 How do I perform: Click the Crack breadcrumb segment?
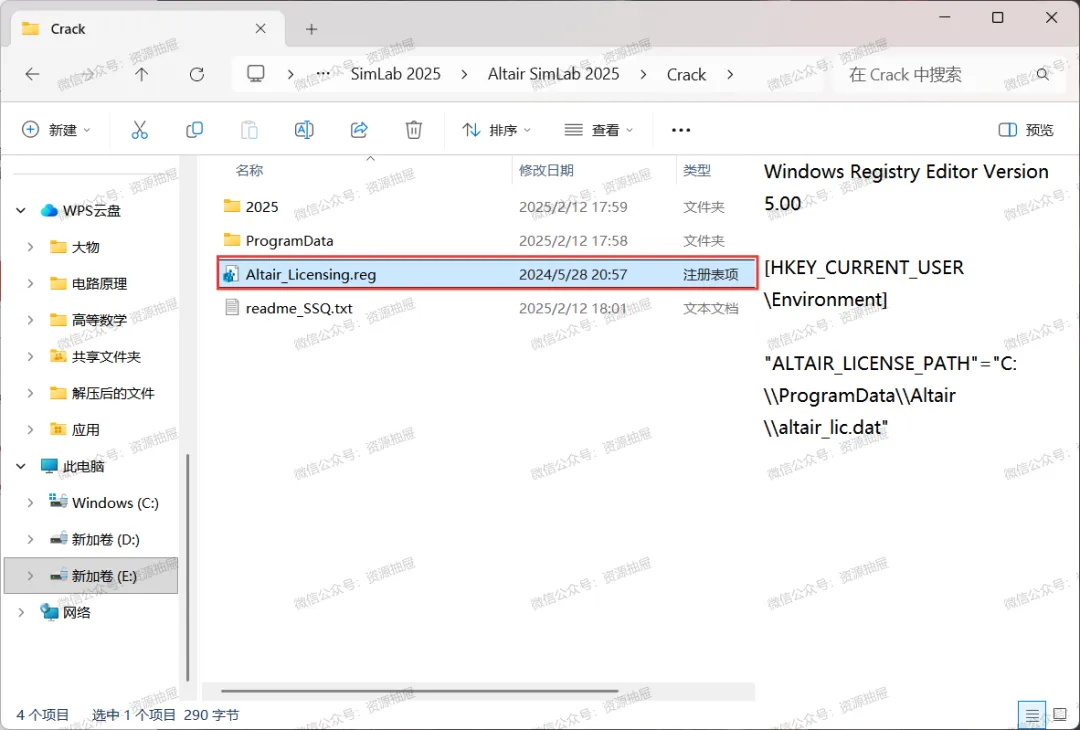pos(686,74)
